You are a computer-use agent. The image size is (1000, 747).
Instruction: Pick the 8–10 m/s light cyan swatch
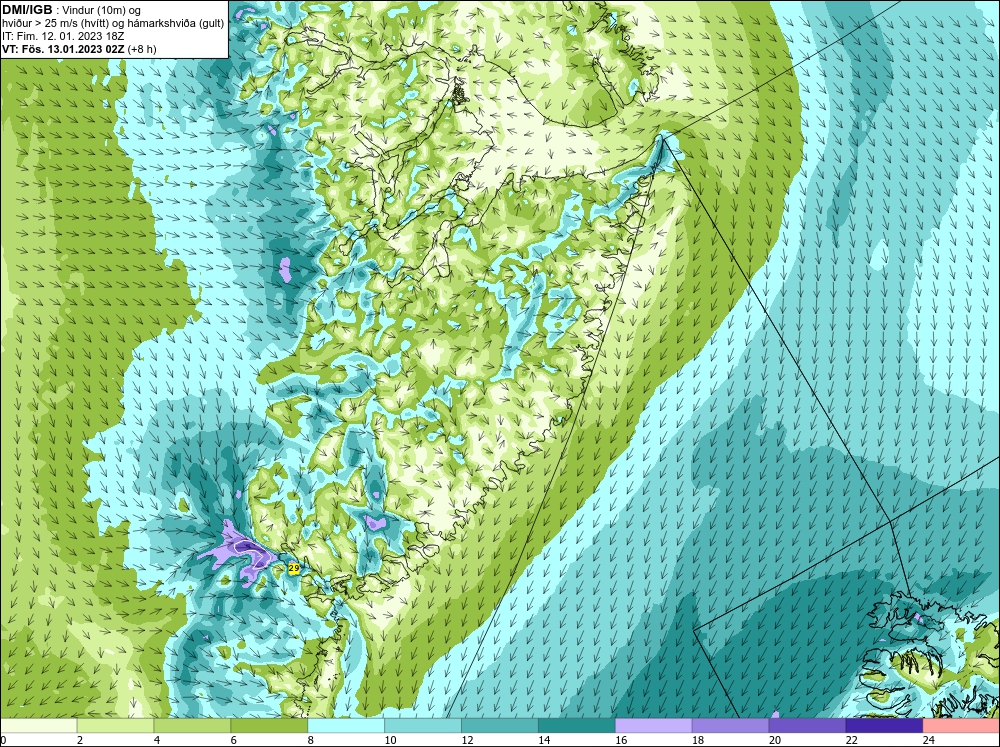(346, 726)
